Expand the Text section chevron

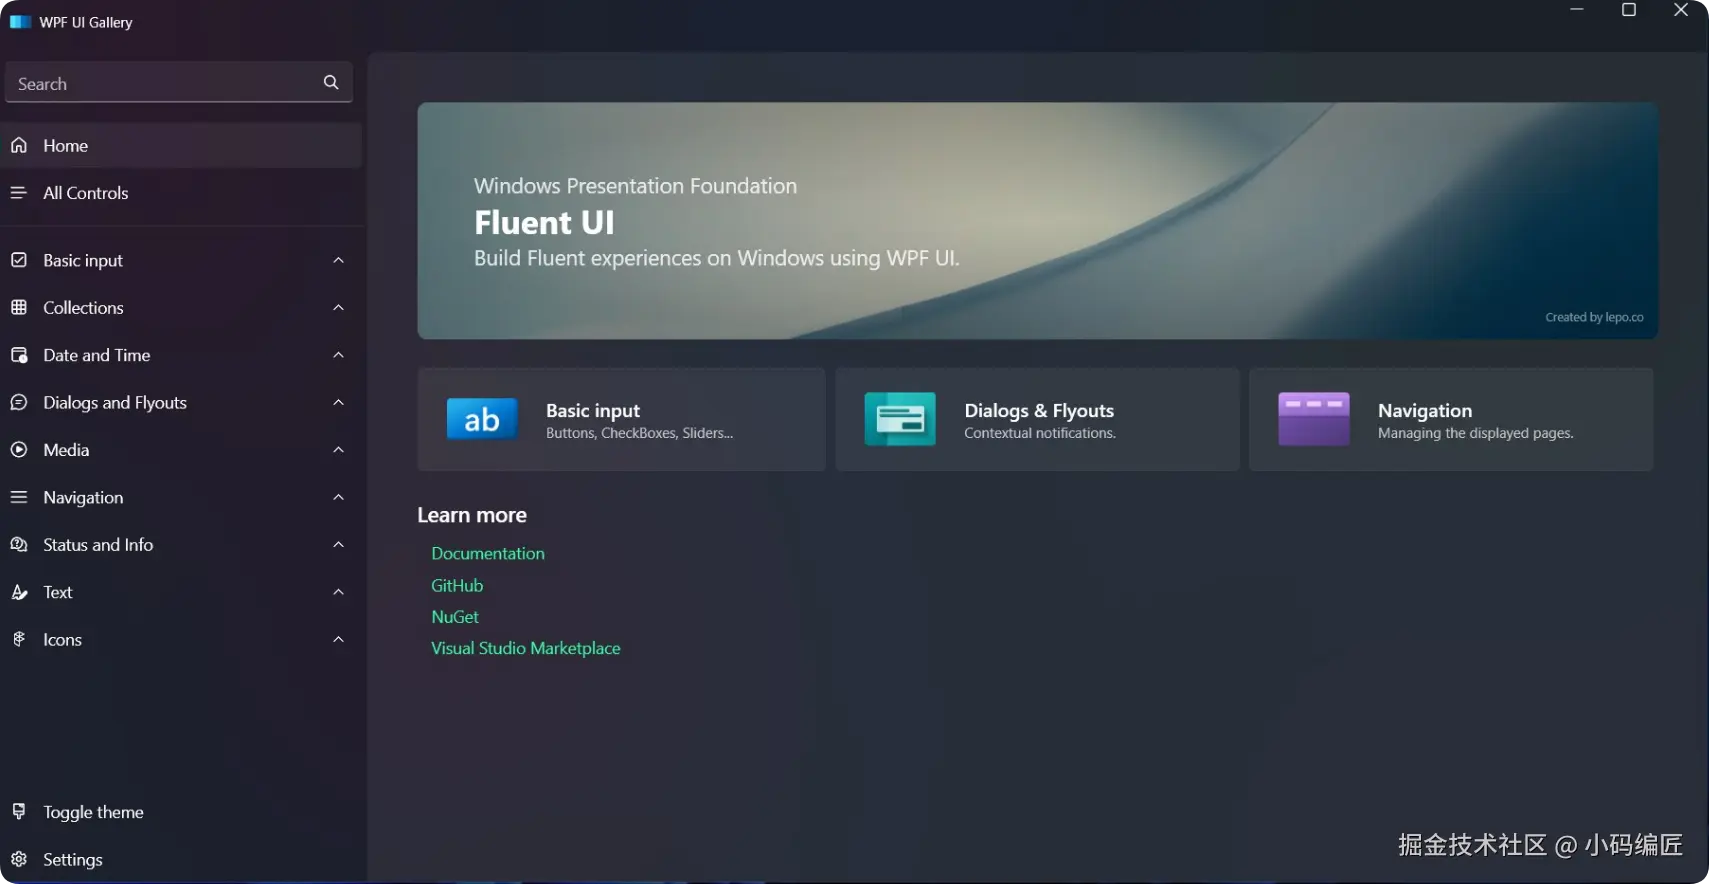click(x=338, y=592)
